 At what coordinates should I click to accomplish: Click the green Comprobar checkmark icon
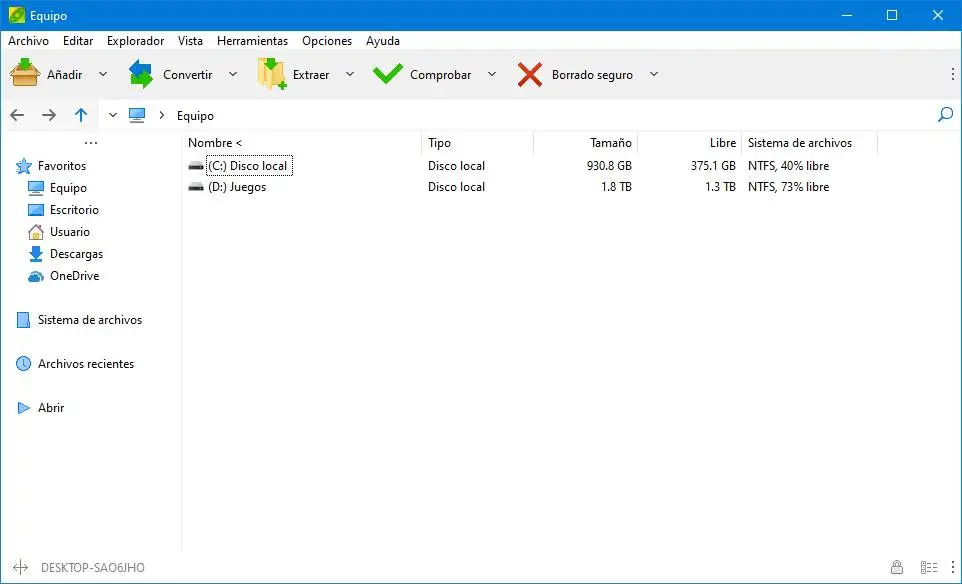[388, 74]
